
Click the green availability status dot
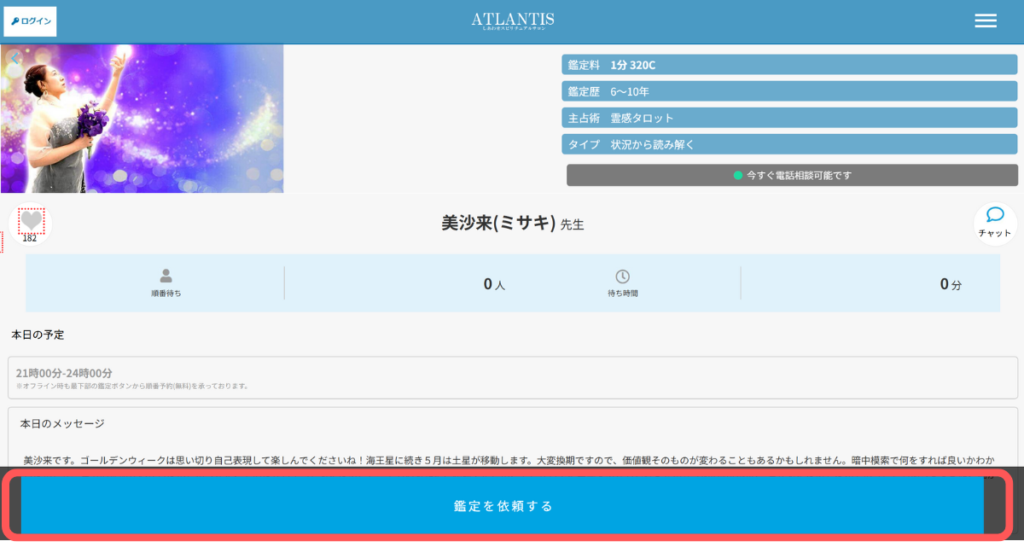click(x=738, y=175)
